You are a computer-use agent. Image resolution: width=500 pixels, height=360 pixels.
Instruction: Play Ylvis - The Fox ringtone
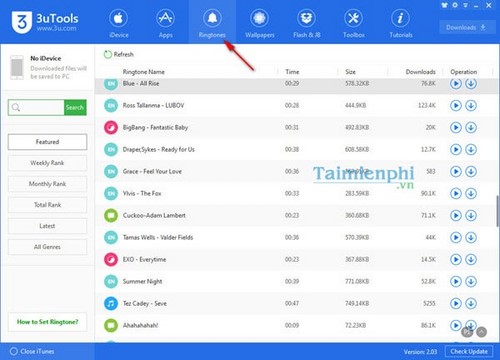pos(456,194)
